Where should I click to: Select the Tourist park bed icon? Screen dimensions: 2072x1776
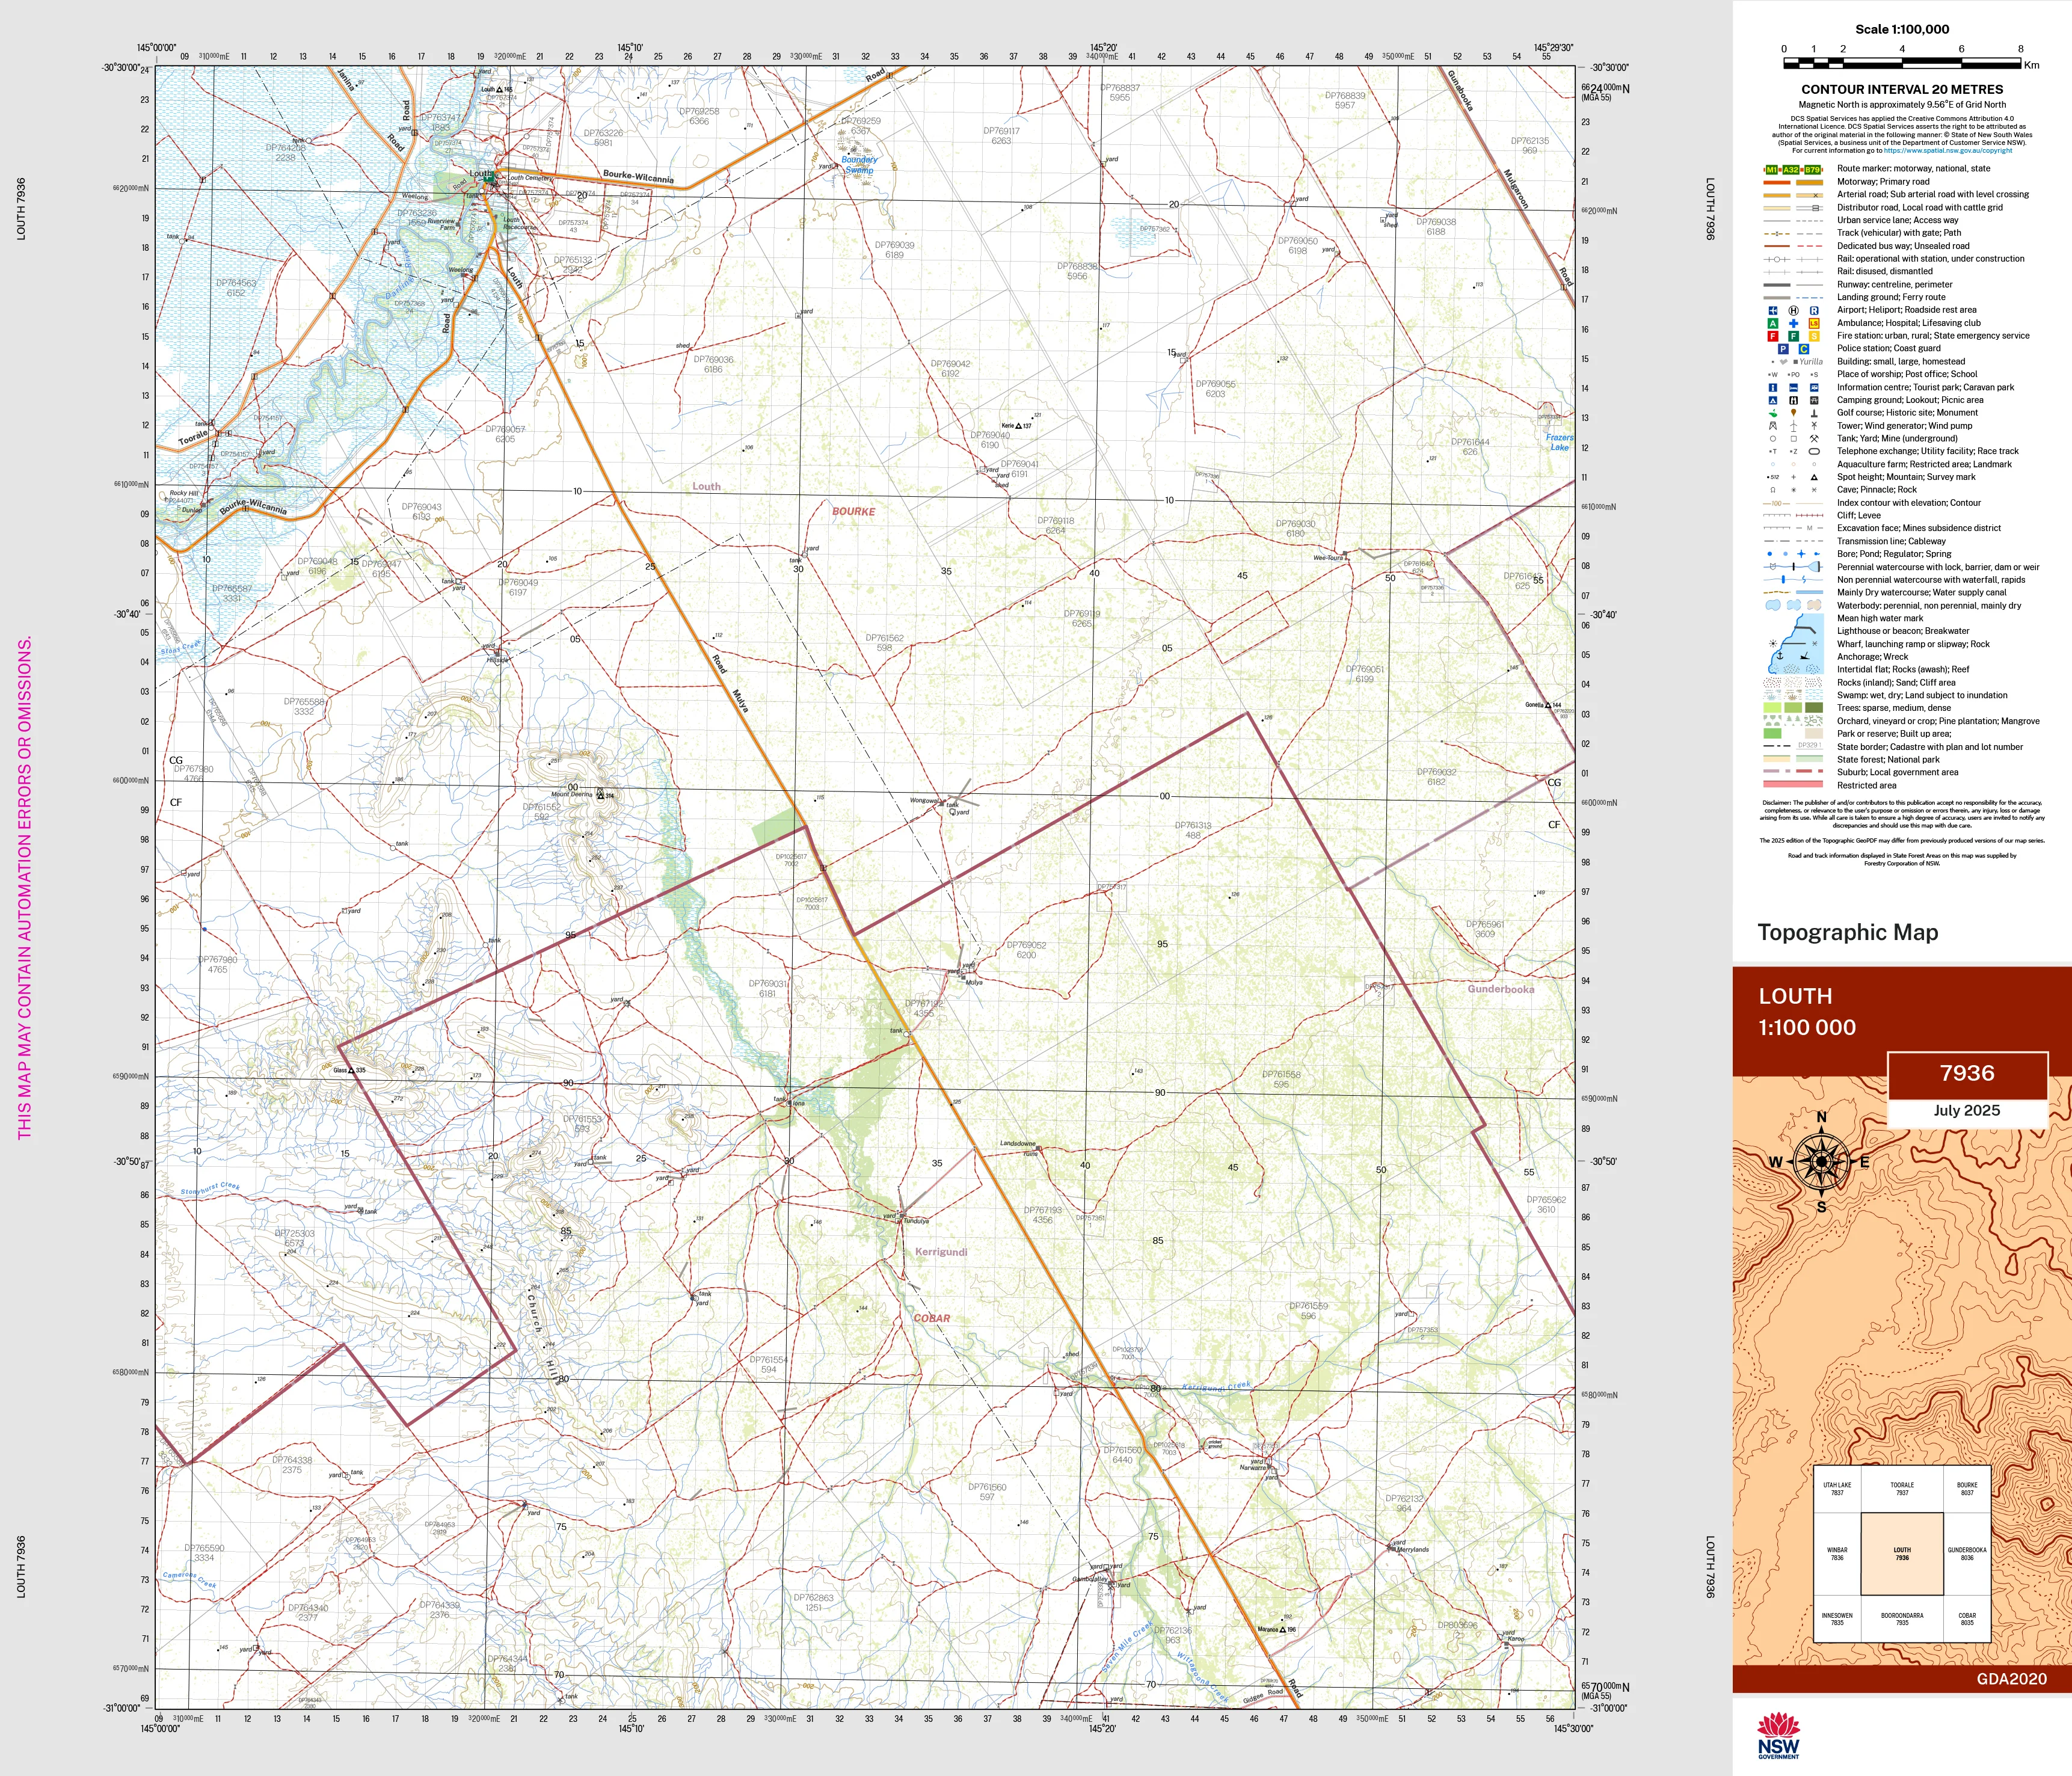tap(1794, 387)
